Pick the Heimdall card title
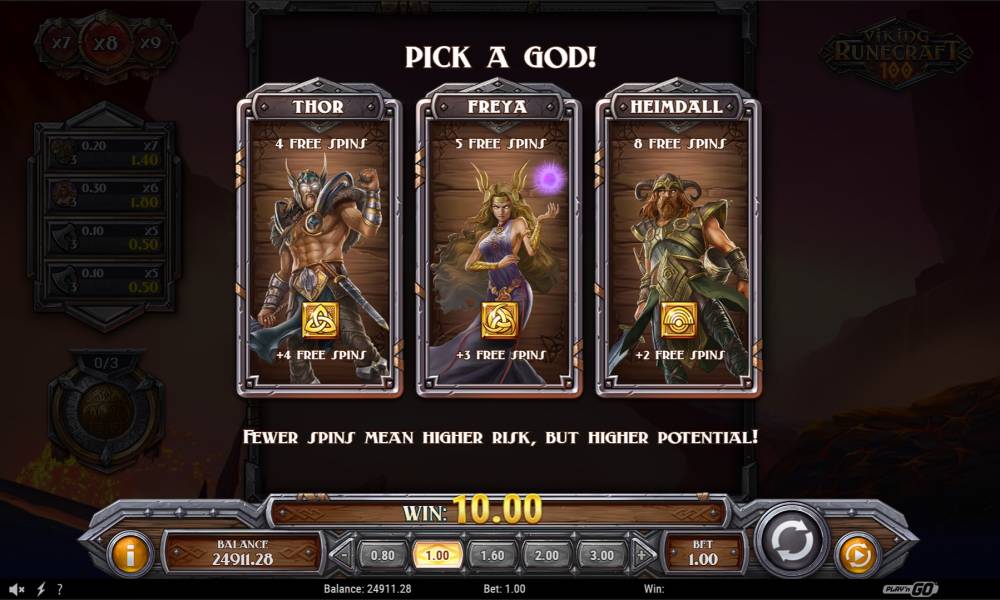 coord(677,106)
